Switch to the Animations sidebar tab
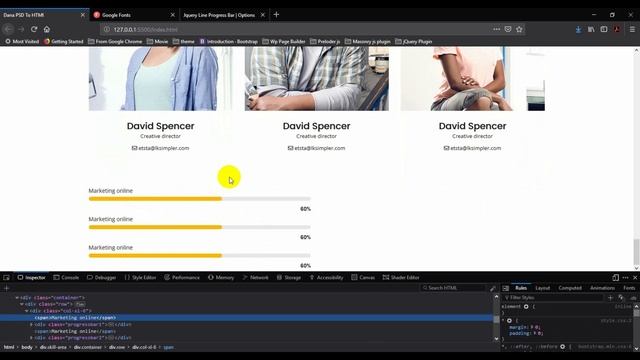640x360 pixels. pyautogui.click(x=602, y=288)
